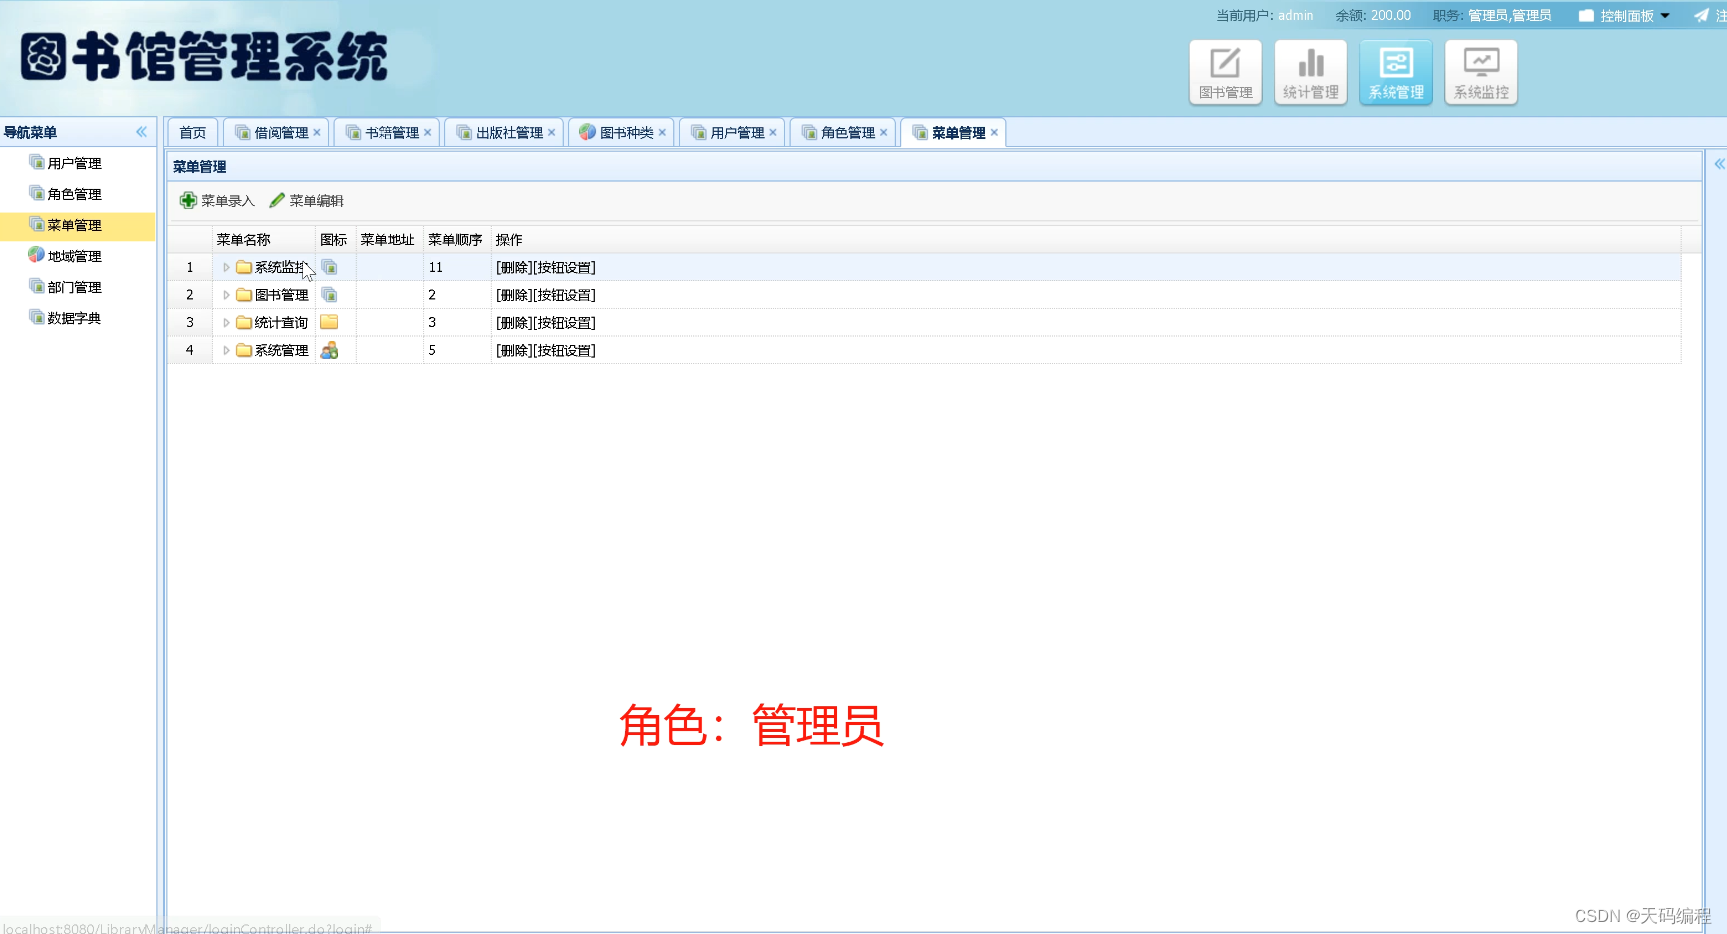Expand the 系统监控 tree node
The image size is (1727, 934).
(x=226, y=267)
